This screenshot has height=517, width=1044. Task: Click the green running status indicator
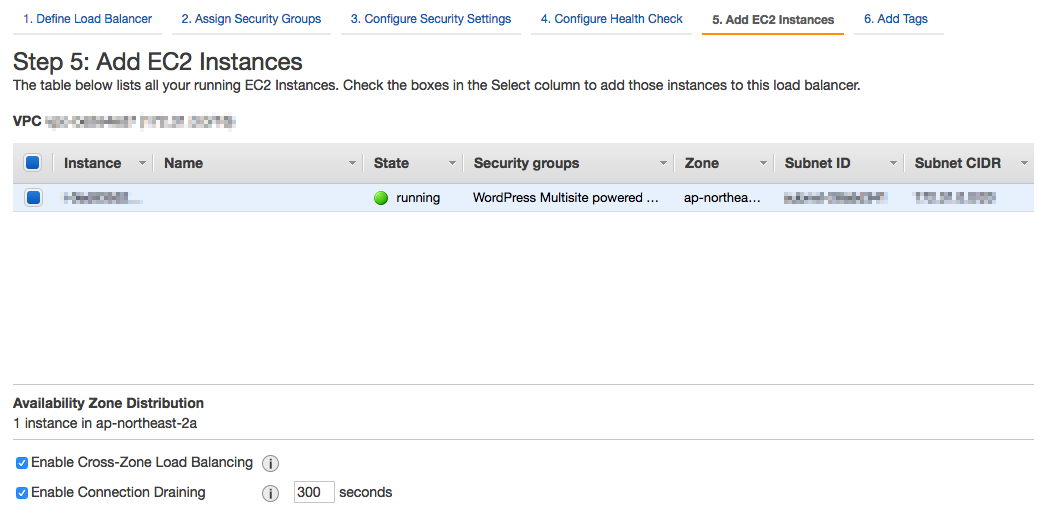click(381, 198)
